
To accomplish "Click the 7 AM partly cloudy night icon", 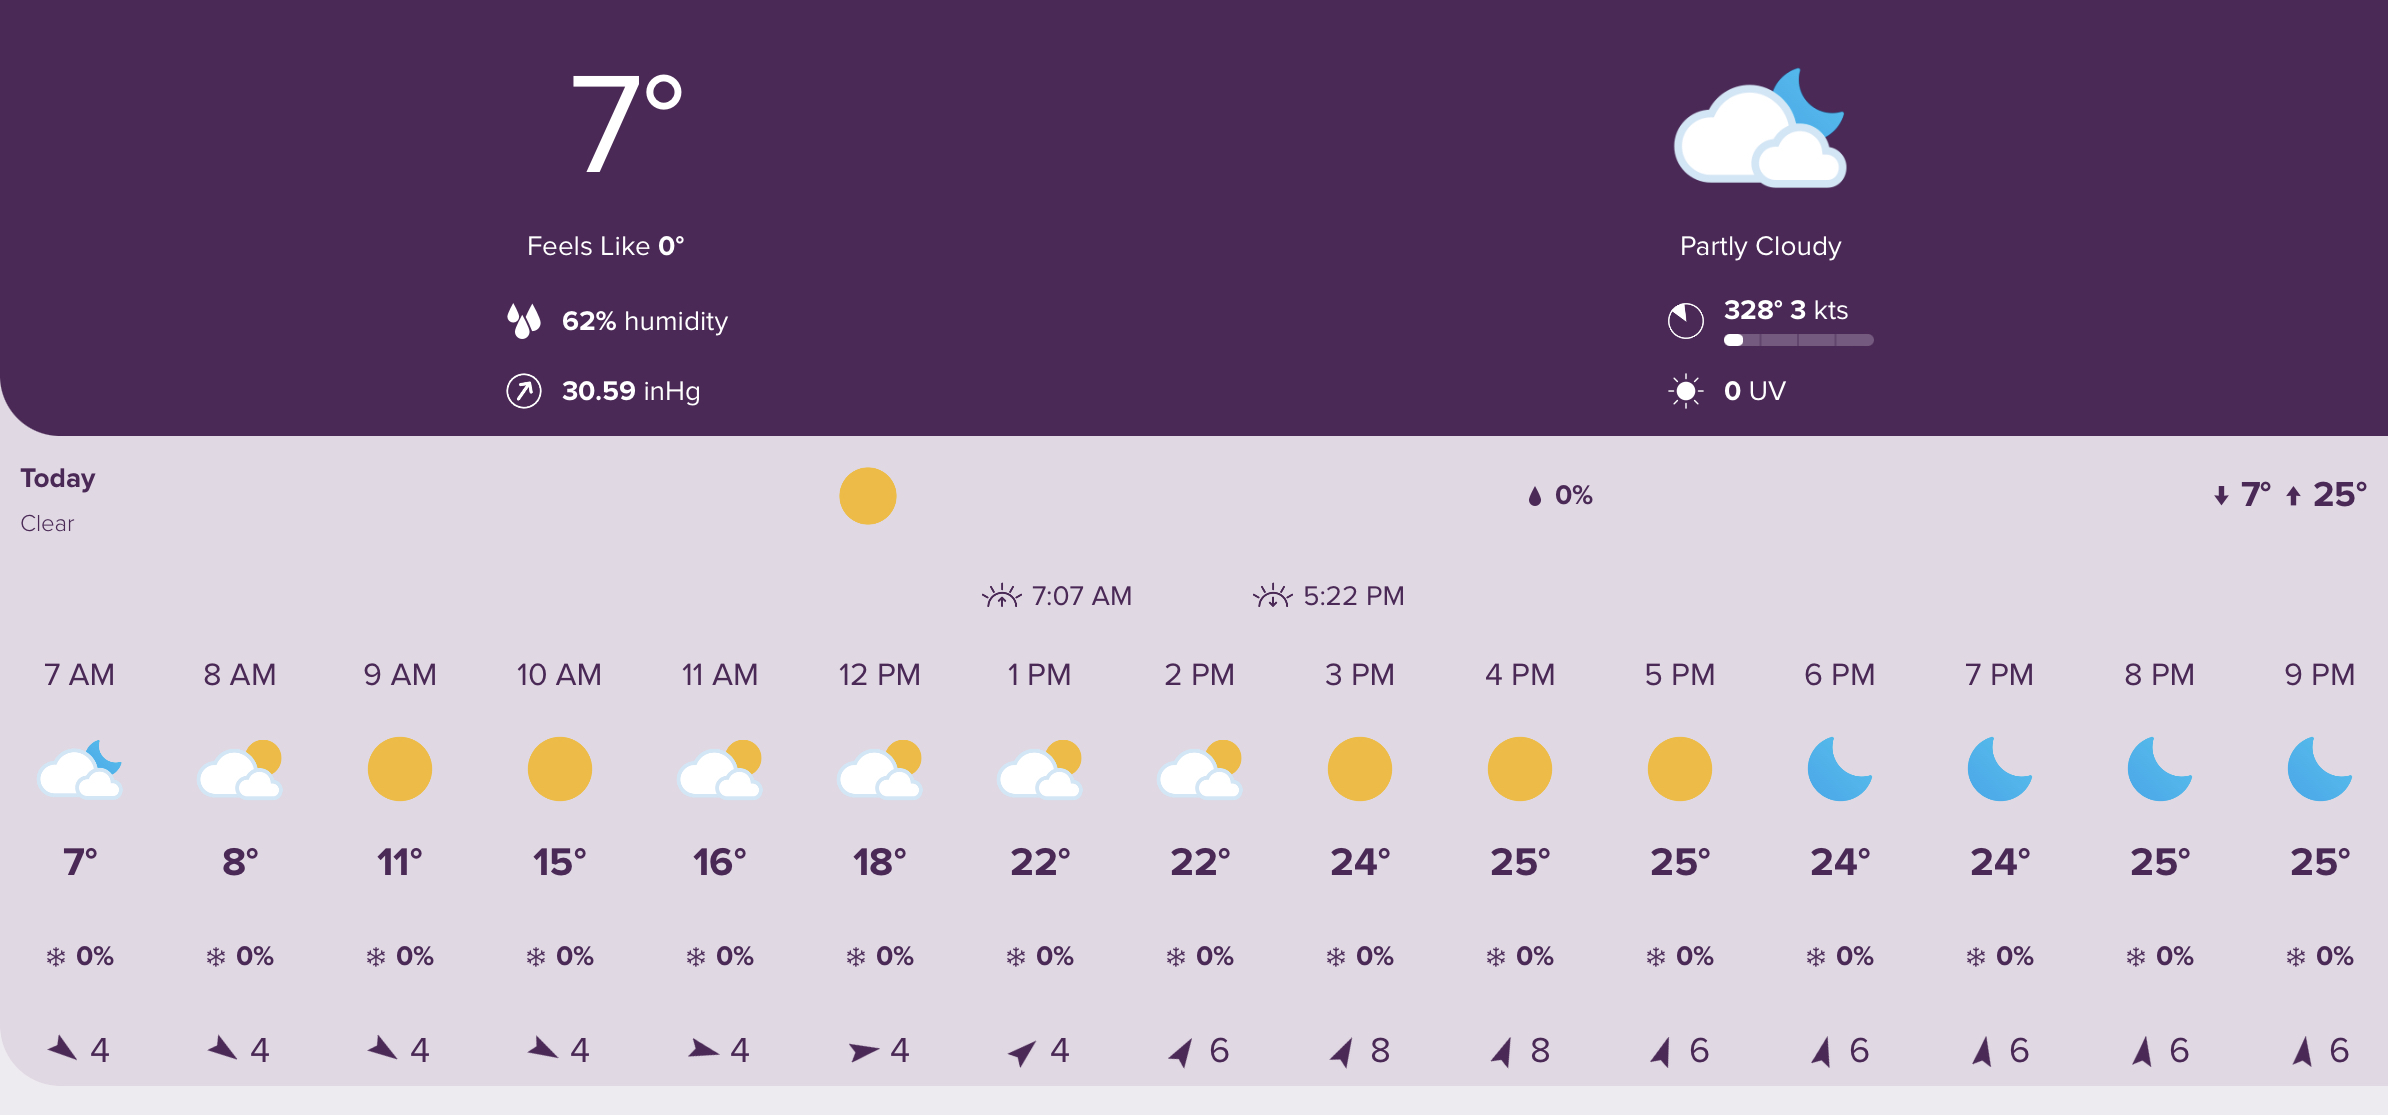I will tap(80, 769).
